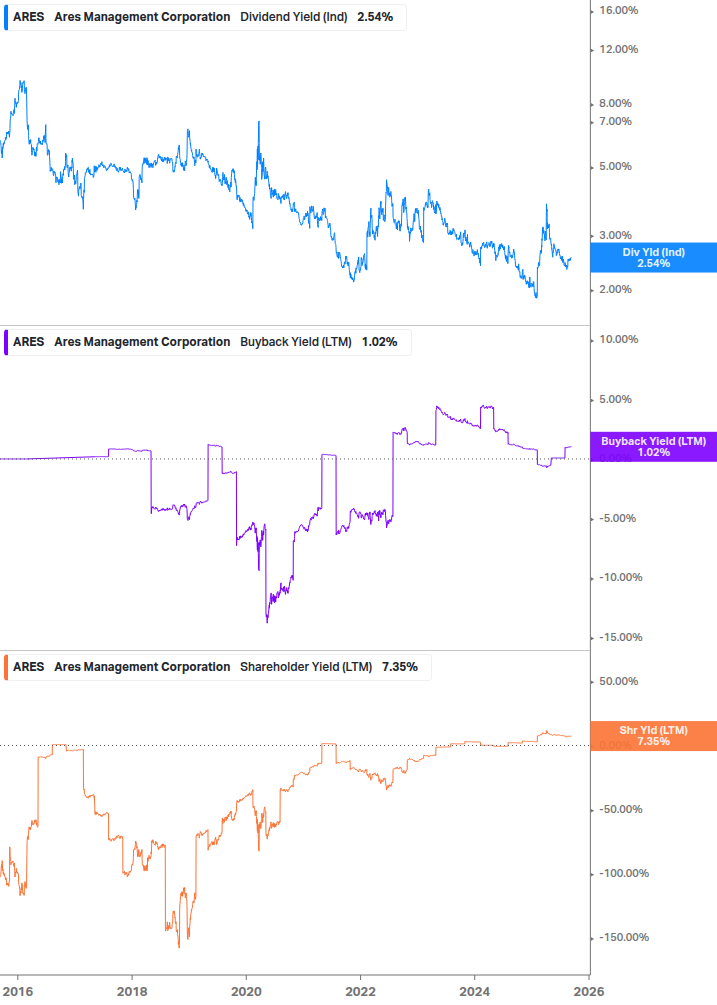This screenshot has width=717, height=1005.
Task: Click the 2.00% tick on the dividend yield axis
Action: [615, 289]
